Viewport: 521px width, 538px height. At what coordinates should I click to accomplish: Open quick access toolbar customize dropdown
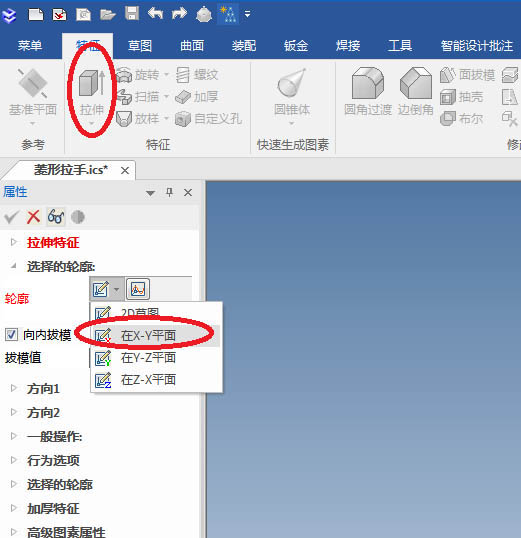(x=247, y=14)
